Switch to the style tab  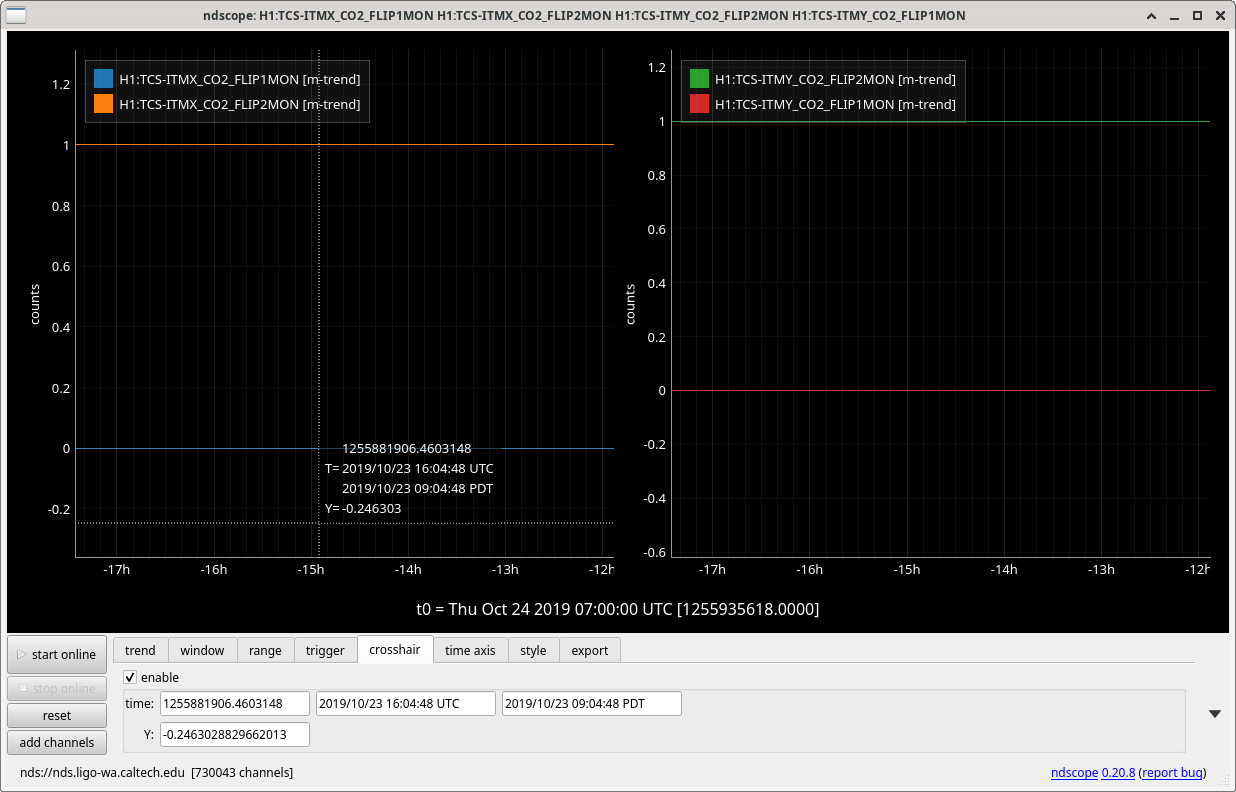point(533,650)
